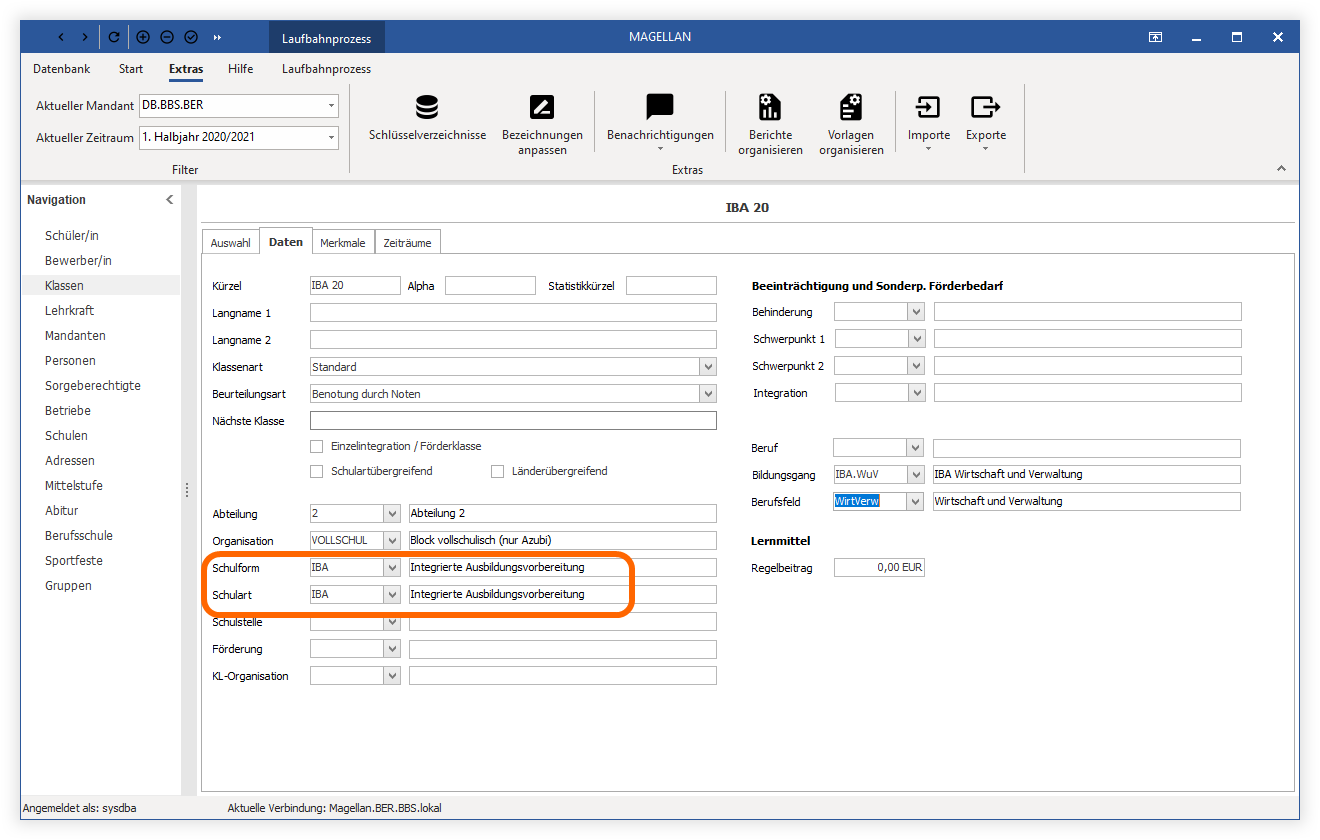Open the Klassenart dropdown arrow
This screenshot has width=1320, height=840.
pos(708,367)
